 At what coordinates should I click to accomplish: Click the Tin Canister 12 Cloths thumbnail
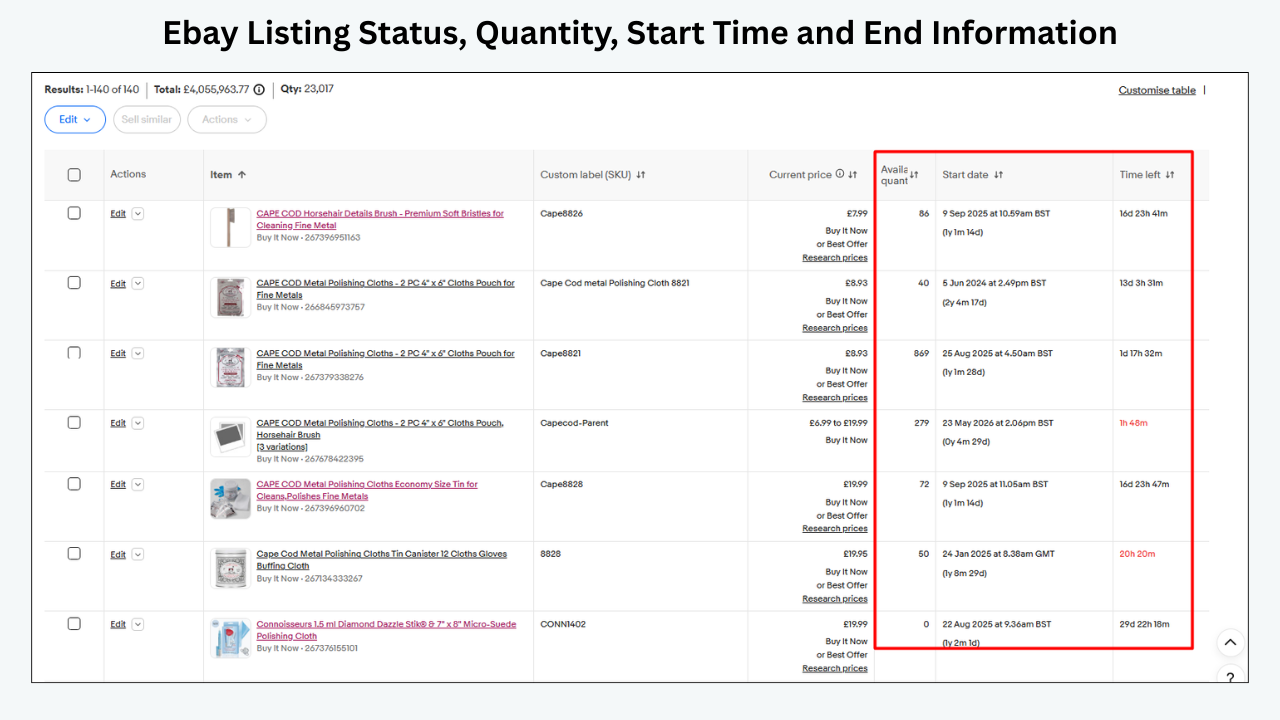click(x=230, y=568)
